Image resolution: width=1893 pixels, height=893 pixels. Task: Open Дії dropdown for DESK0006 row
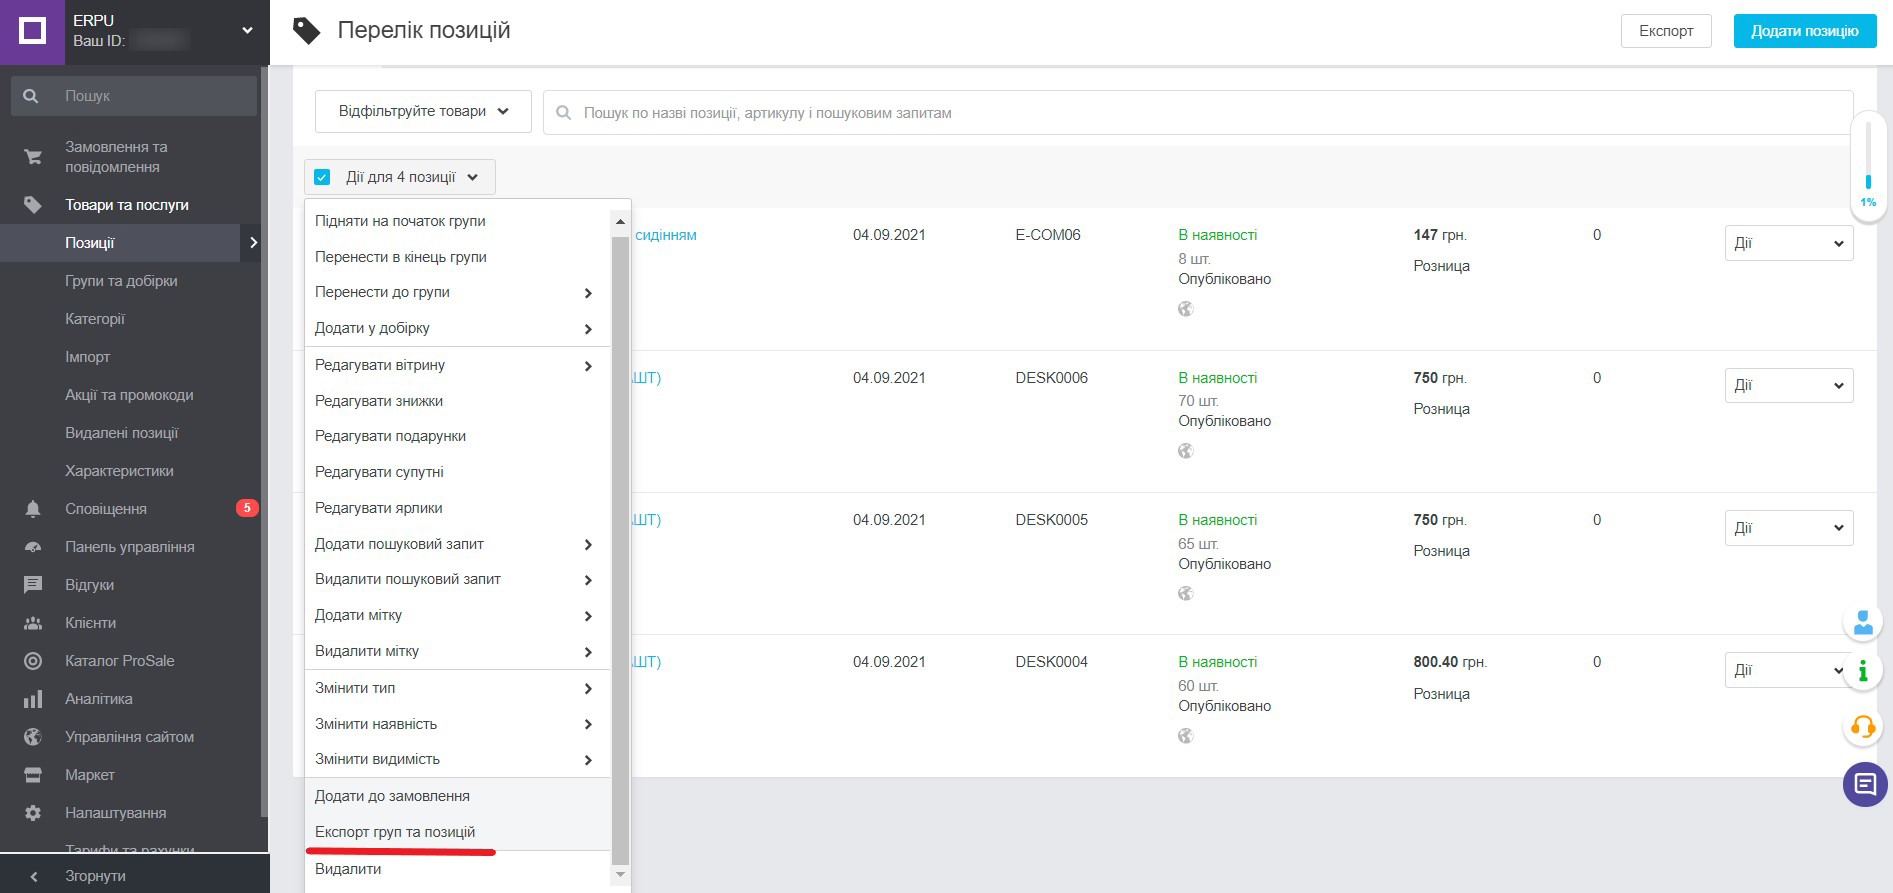pyautogui.click(x=1789, y=385)
